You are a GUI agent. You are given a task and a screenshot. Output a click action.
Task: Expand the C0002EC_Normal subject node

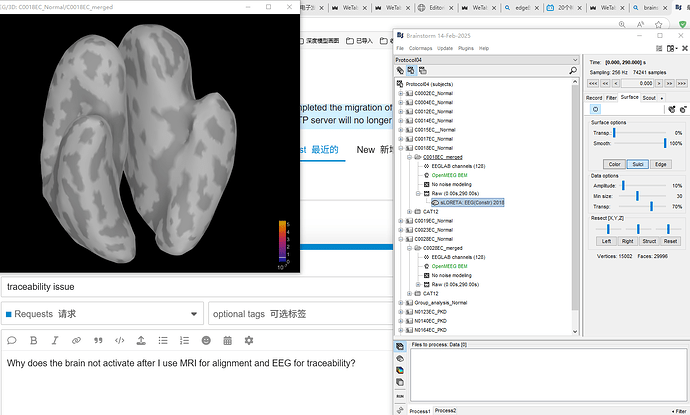[400, 93]
